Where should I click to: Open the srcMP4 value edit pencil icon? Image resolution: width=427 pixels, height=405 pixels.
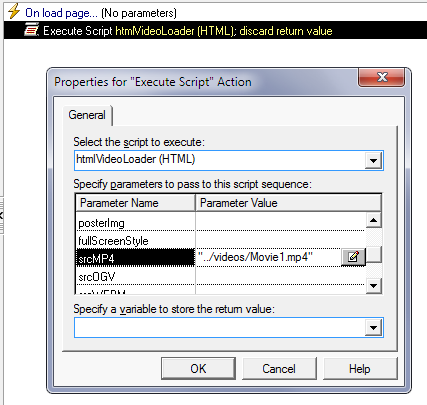353,257
